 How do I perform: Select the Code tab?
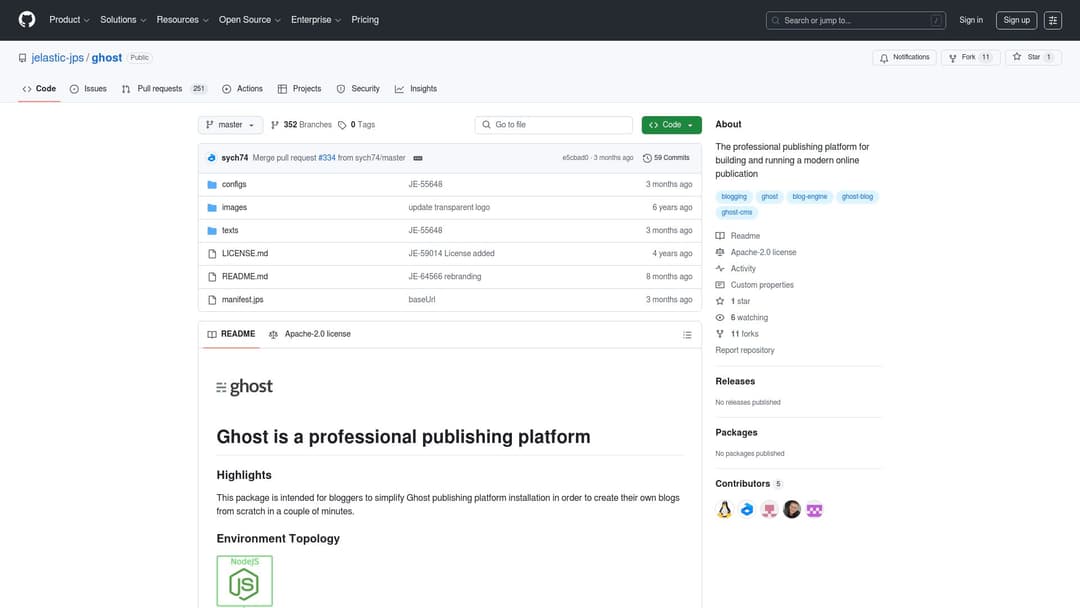point(39,89)
